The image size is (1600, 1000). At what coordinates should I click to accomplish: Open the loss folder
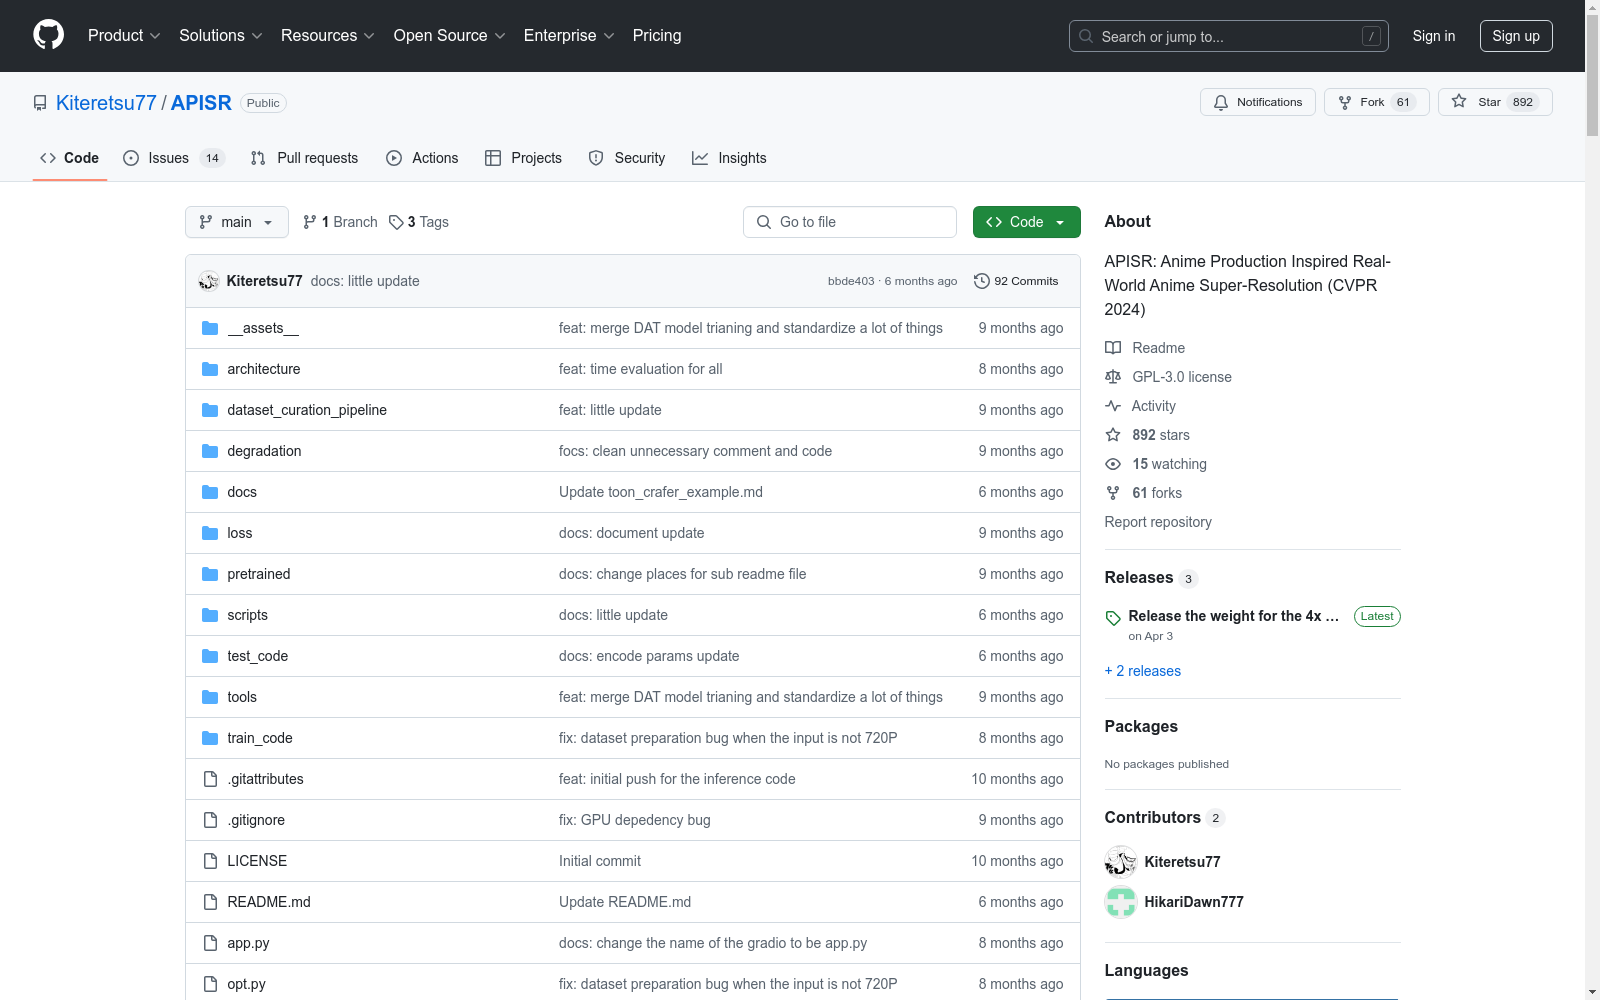[x=240, y=533]
